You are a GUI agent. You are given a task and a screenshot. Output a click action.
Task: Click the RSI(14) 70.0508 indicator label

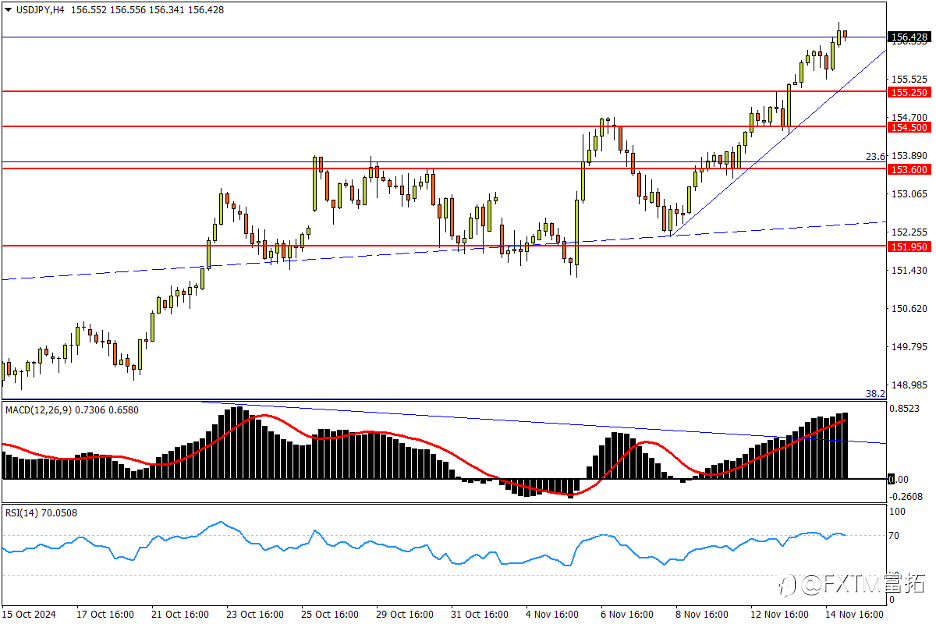(41, 513)
